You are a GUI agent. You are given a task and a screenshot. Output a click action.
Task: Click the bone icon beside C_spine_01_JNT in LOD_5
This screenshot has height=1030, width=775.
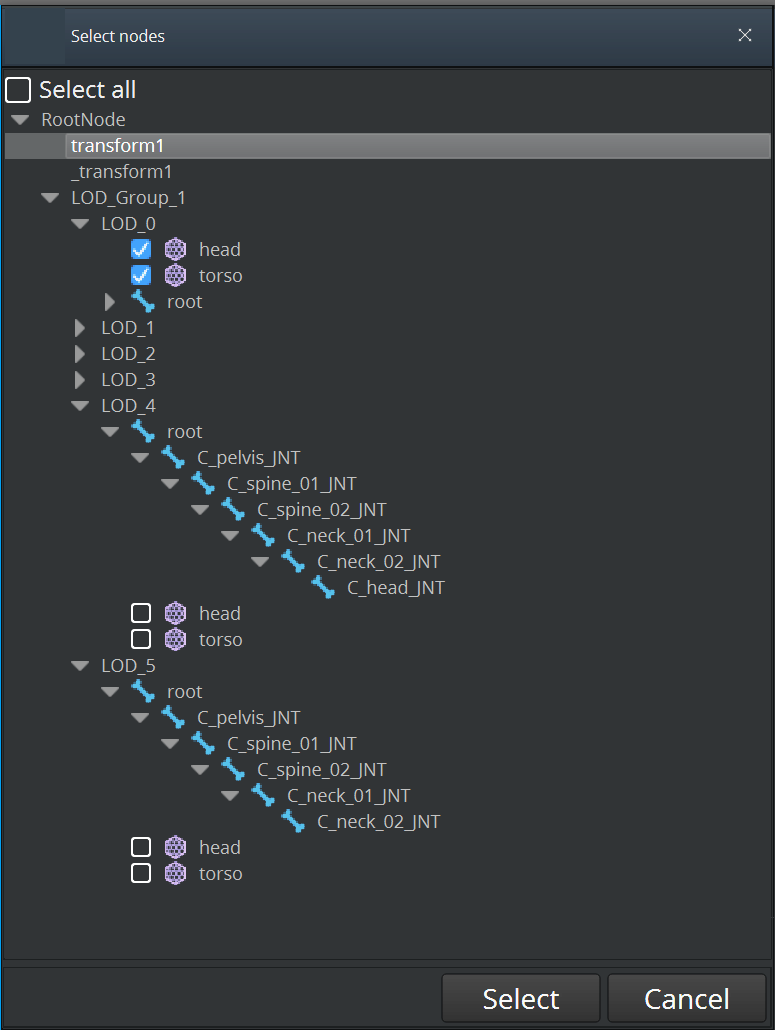coord(203,743)
